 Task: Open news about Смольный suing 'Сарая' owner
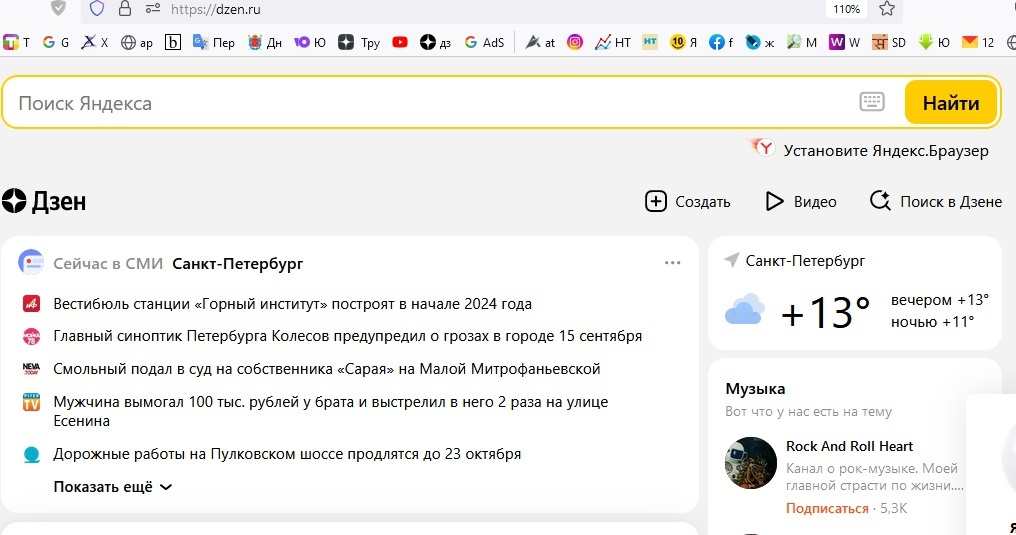[x=327, y=369]
